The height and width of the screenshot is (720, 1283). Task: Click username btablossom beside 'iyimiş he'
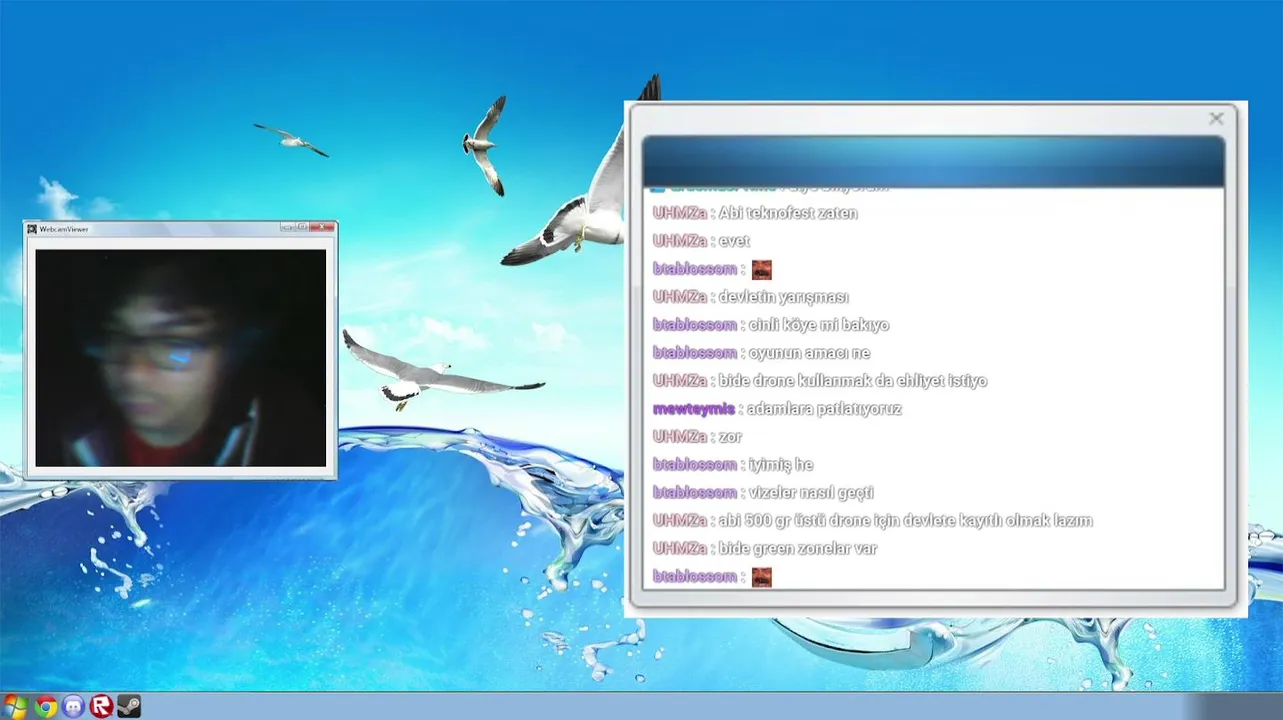point(694,465)
